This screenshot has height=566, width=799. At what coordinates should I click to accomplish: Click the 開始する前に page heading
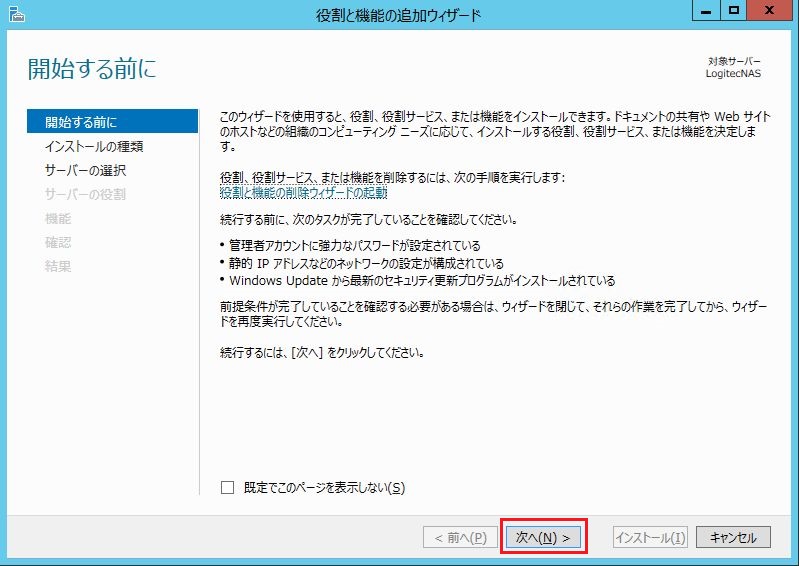tap(92, 68)
